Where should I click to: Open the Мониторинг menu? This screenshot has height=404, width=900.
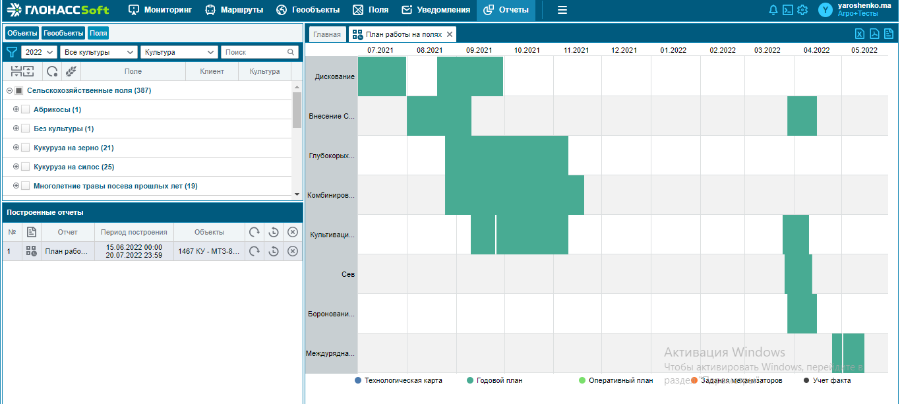pyautogui.click(x=162, y=10)
